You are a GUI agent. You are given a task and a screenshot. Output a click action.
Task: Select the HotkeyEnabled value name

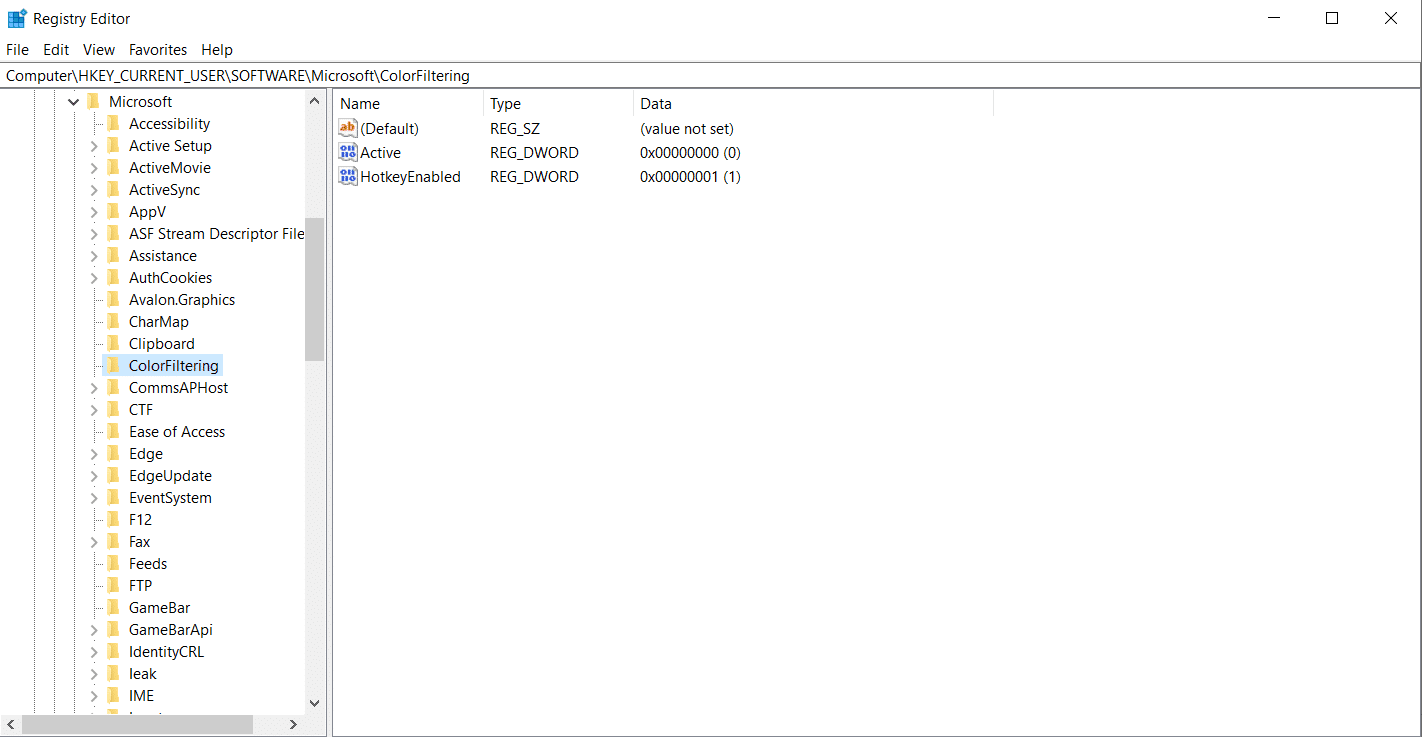(x=410, y=176)
